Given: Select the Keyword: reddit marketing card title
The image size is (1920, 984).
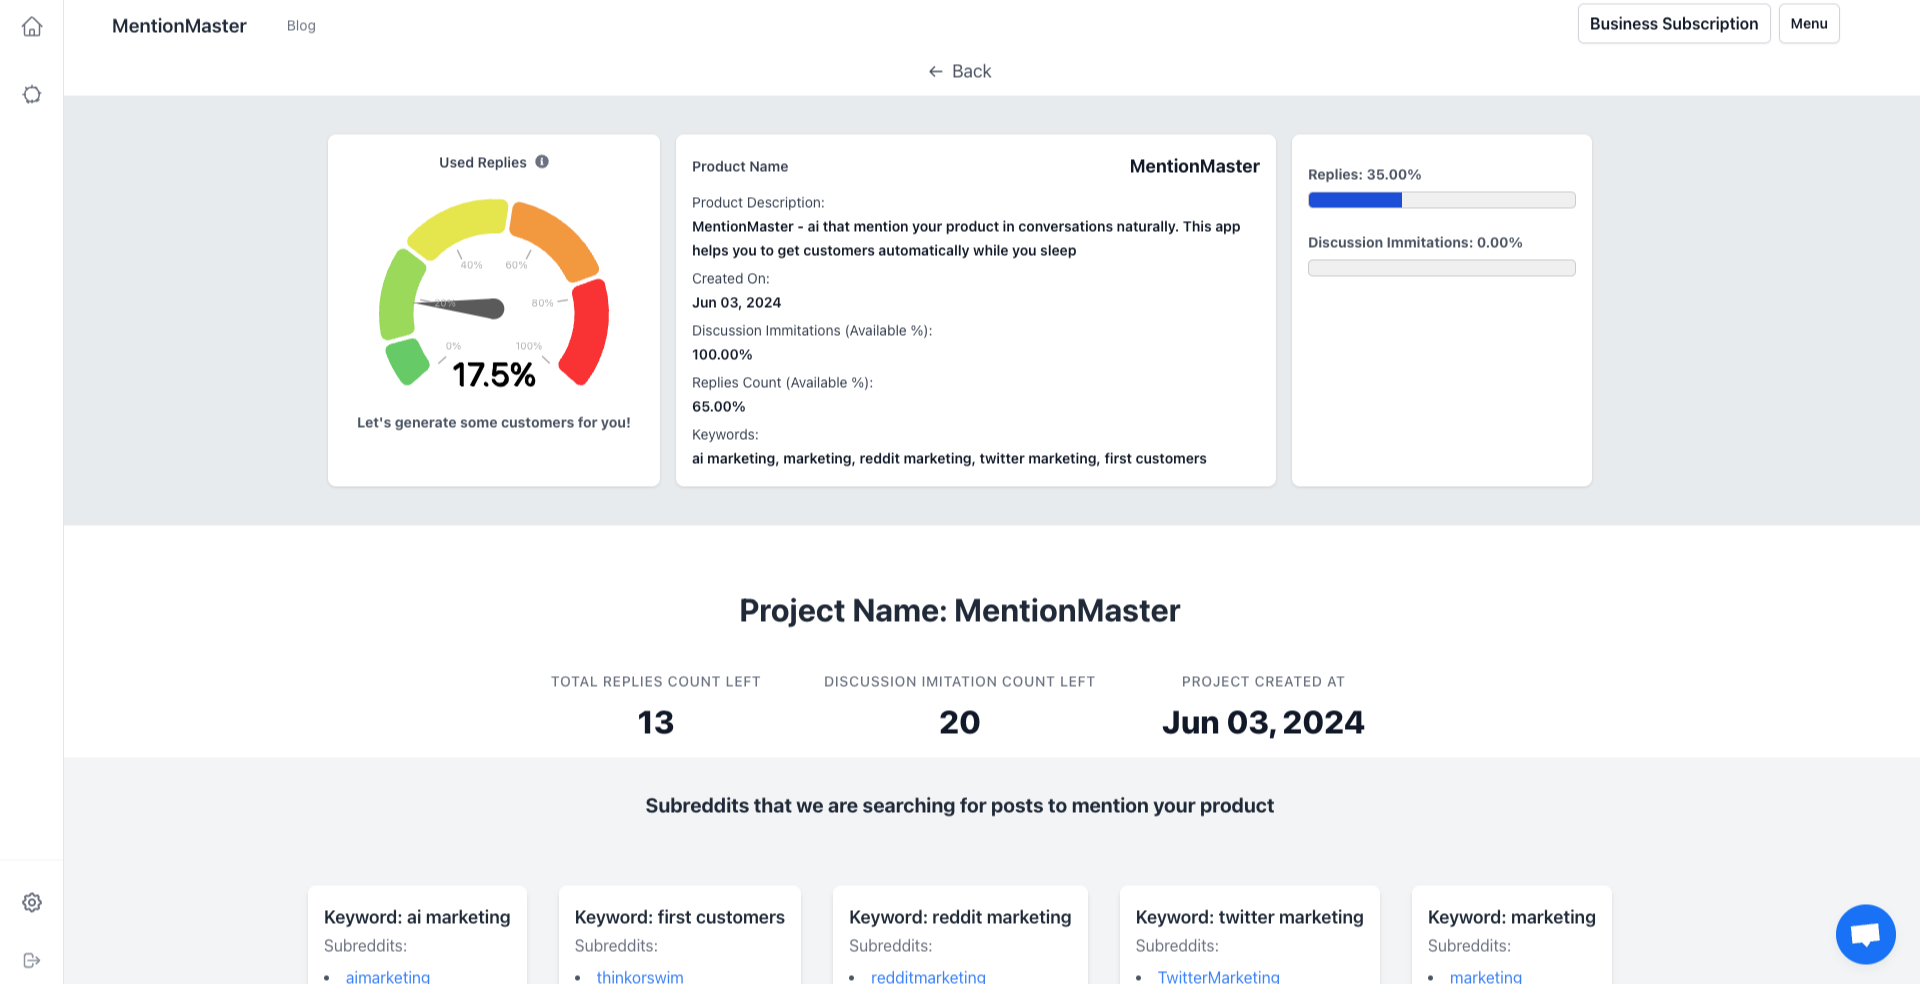Looking at the screenshot, I should coord(960,917).
